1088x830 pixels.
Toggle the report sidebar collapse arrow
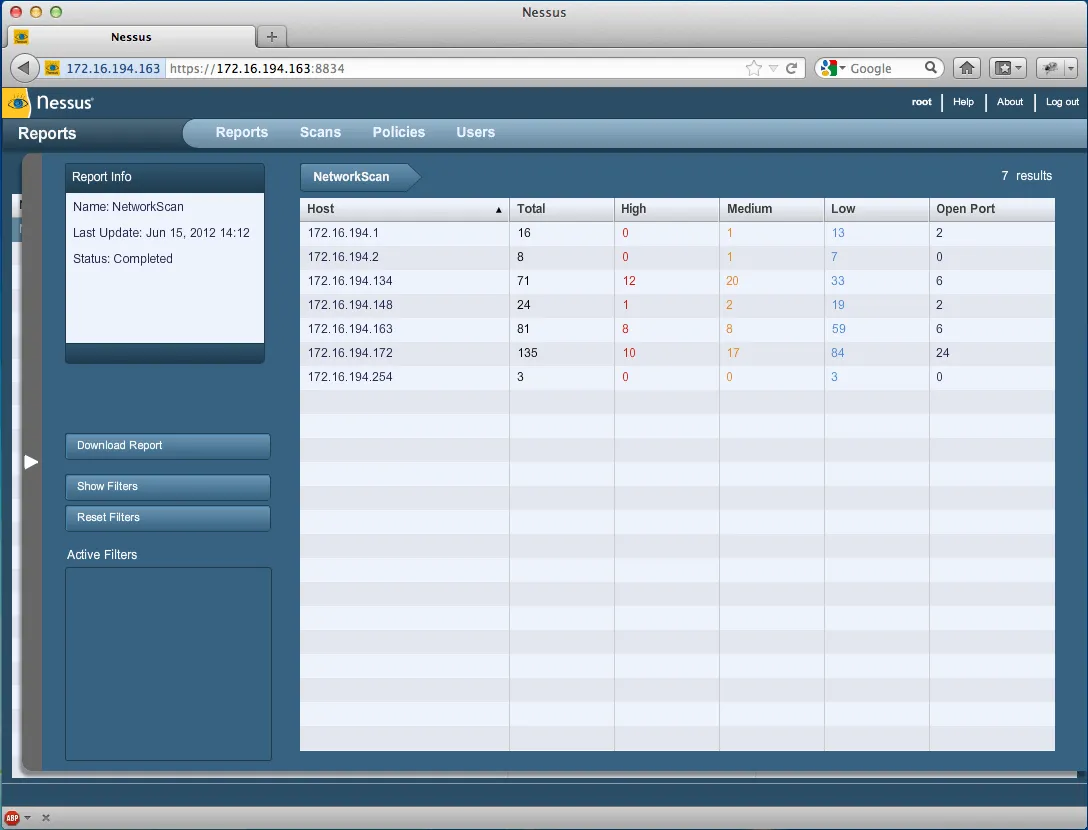(x=30, y=462)
